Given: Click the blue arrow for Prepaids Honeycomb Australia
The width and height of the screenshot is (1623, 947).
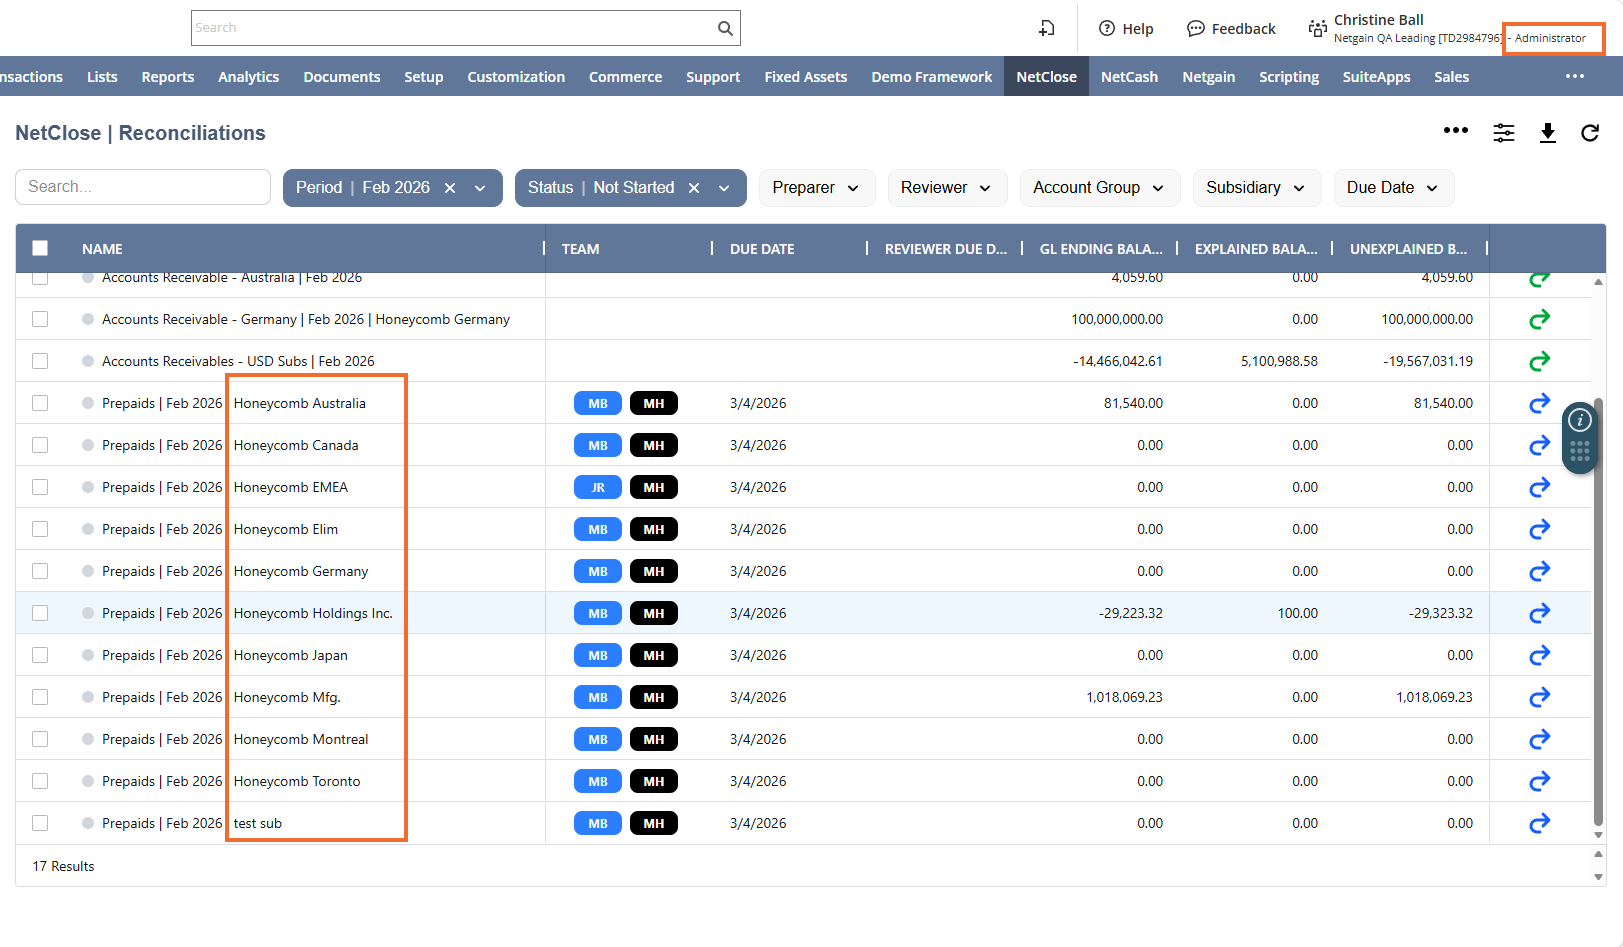Looking at the screenshot, I should click(x=1539, y=403).
